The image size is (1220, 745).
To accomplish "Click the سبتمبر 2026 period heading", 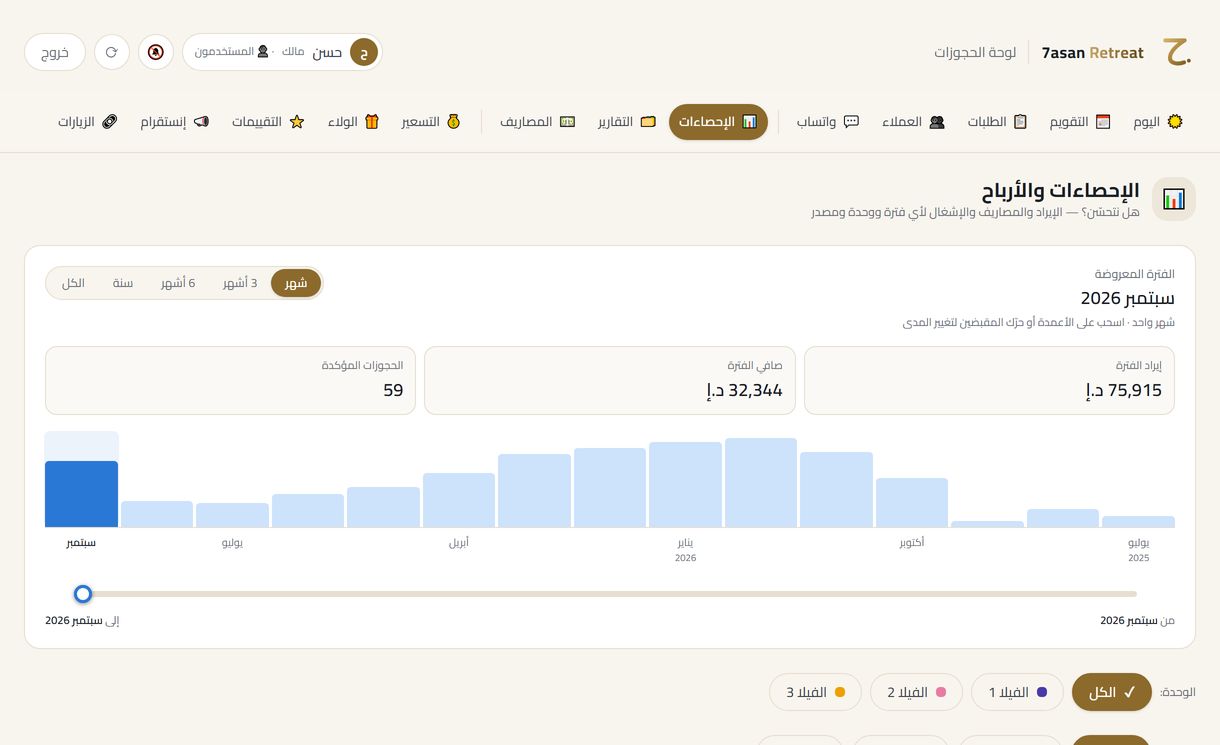I will [x=1127, y=298].
